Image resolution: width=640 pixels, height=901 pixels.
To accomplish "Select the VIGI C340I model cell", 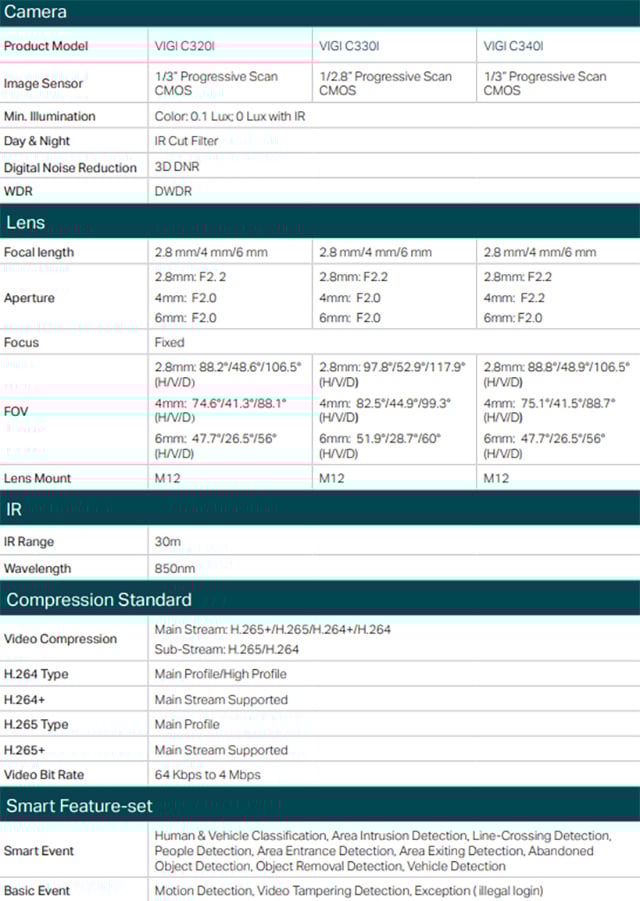I will (x=558, y=46).
